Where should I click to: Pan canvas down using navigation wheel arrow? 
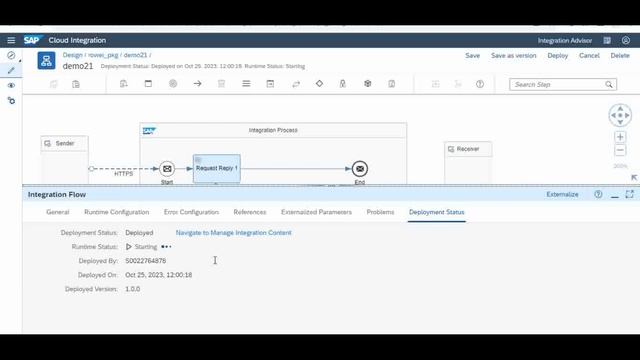click(x=620, y=122)
